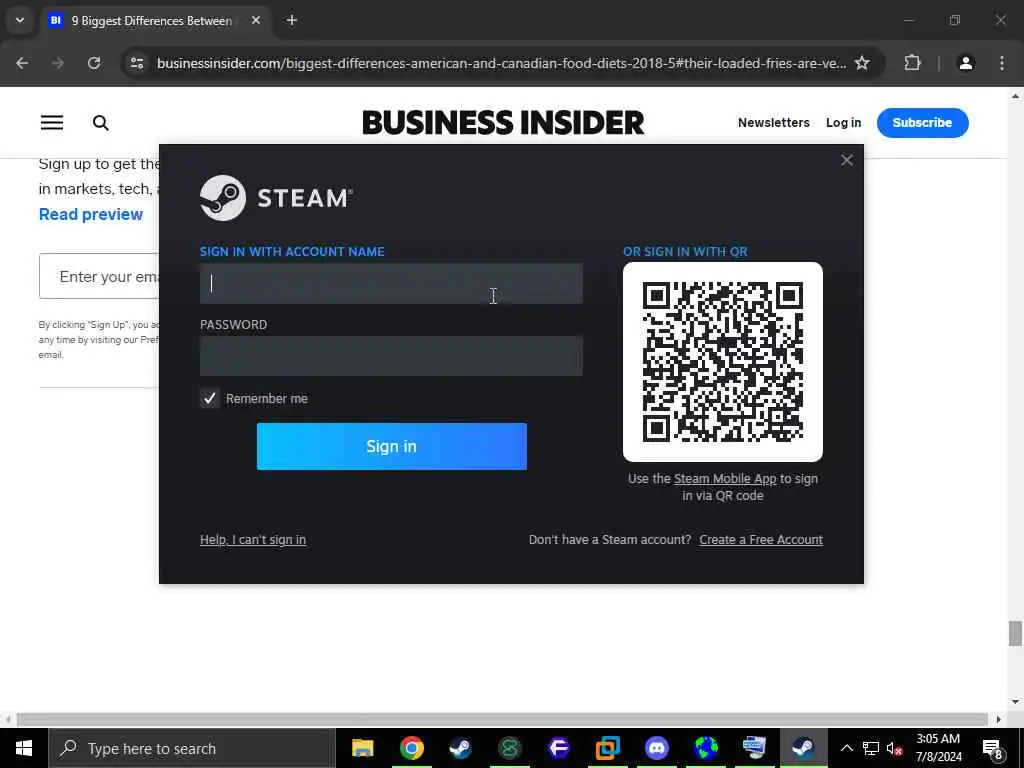Click the taskbar search box

pos(192,748)
